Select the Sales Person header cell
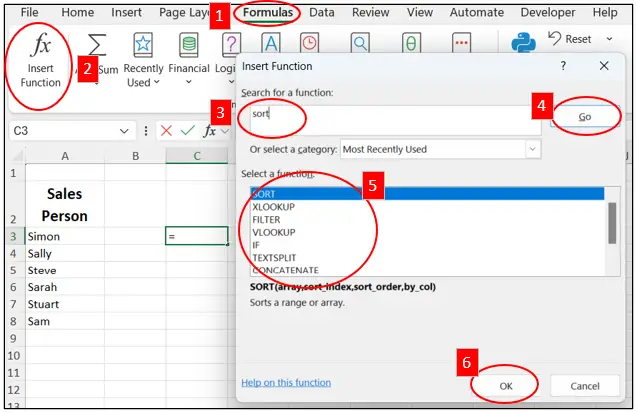 65,205
